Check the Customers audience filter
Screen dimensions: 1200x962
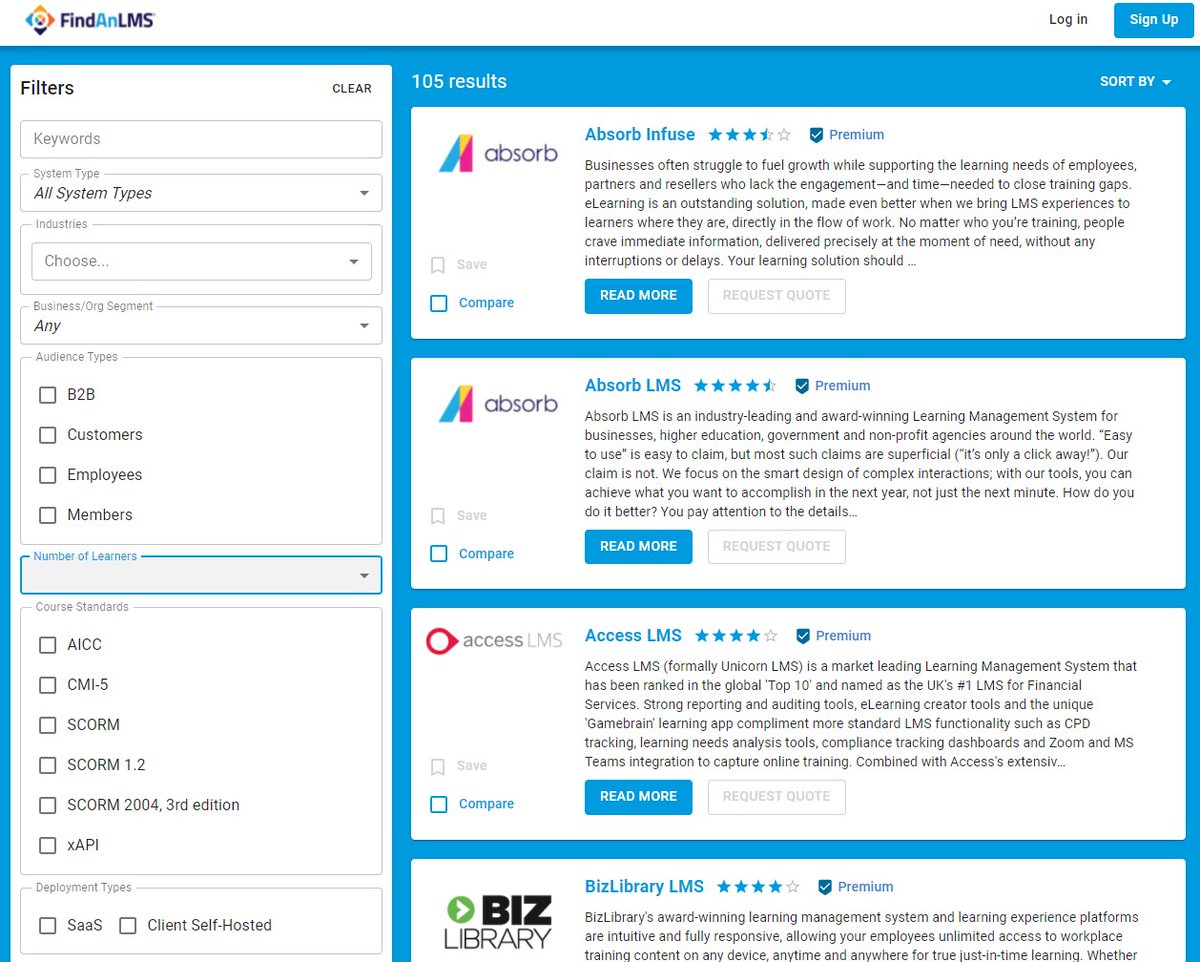(x=47, y=435)
